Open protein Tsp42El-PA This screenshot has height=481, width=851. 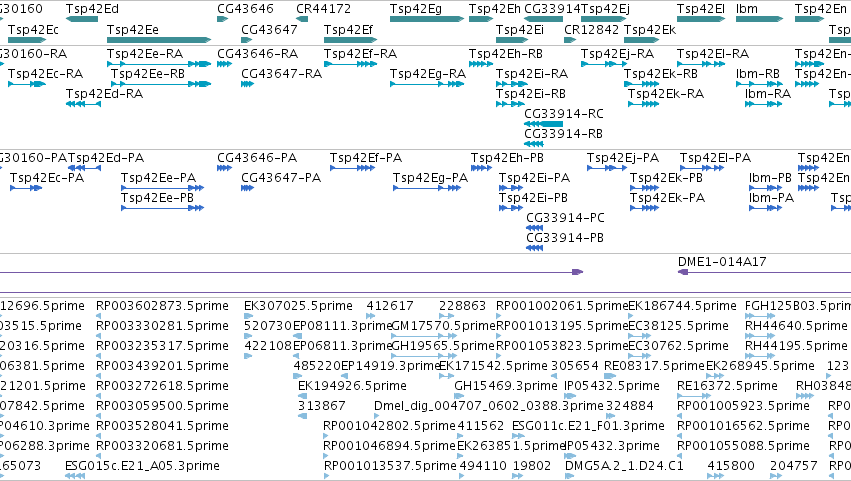(715, 158)
